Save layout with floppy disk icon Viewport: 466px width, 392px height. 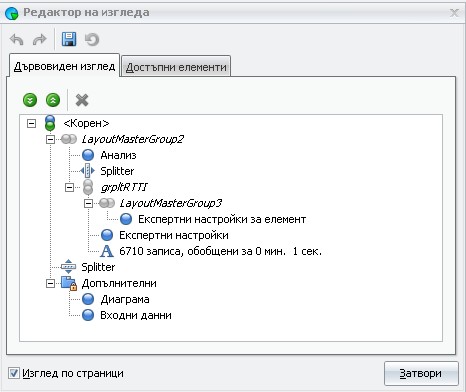(69, 39)
